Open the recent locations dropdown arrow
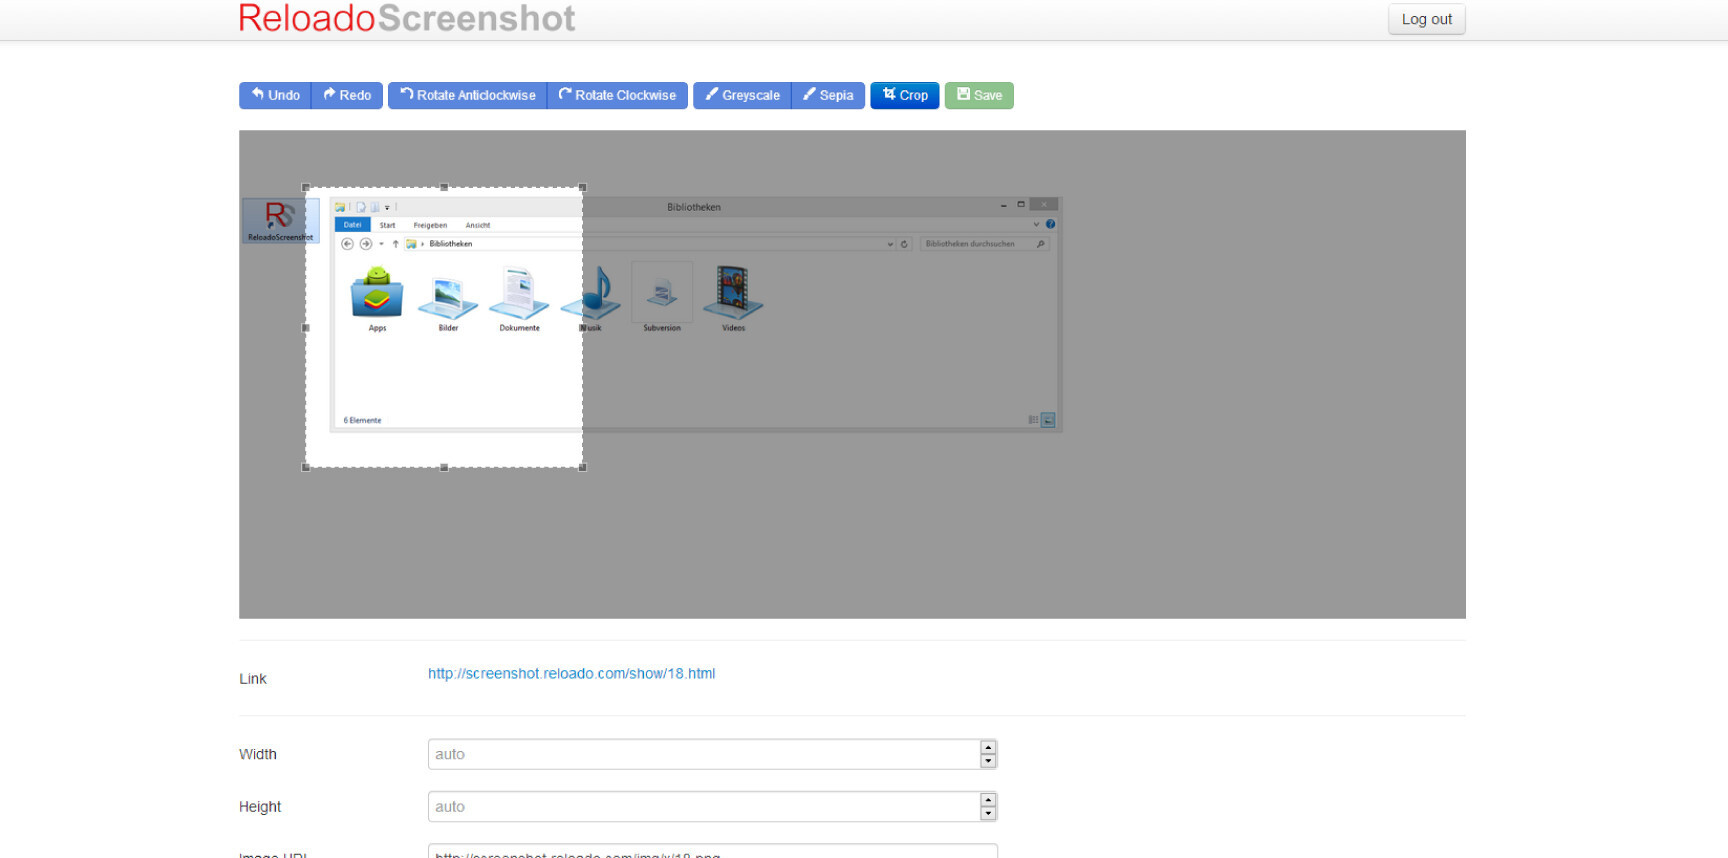This screenshot has width=1728, height=858. [x=381, y=244]
